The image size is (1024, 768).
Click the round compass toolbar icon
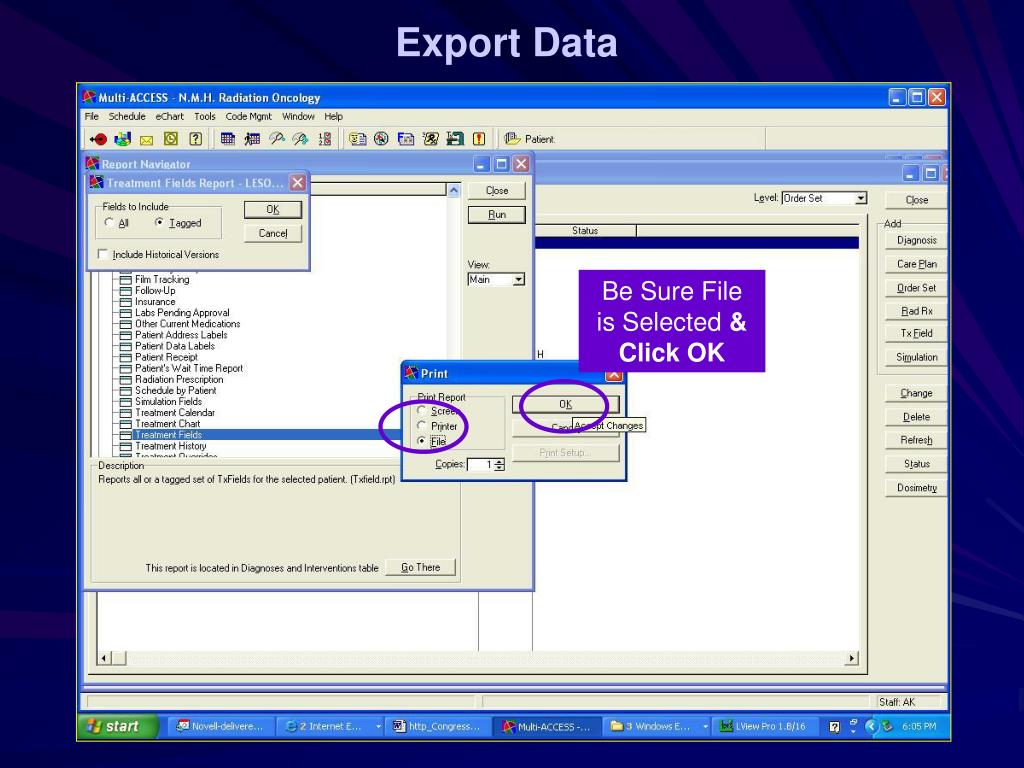pos(381,138)
